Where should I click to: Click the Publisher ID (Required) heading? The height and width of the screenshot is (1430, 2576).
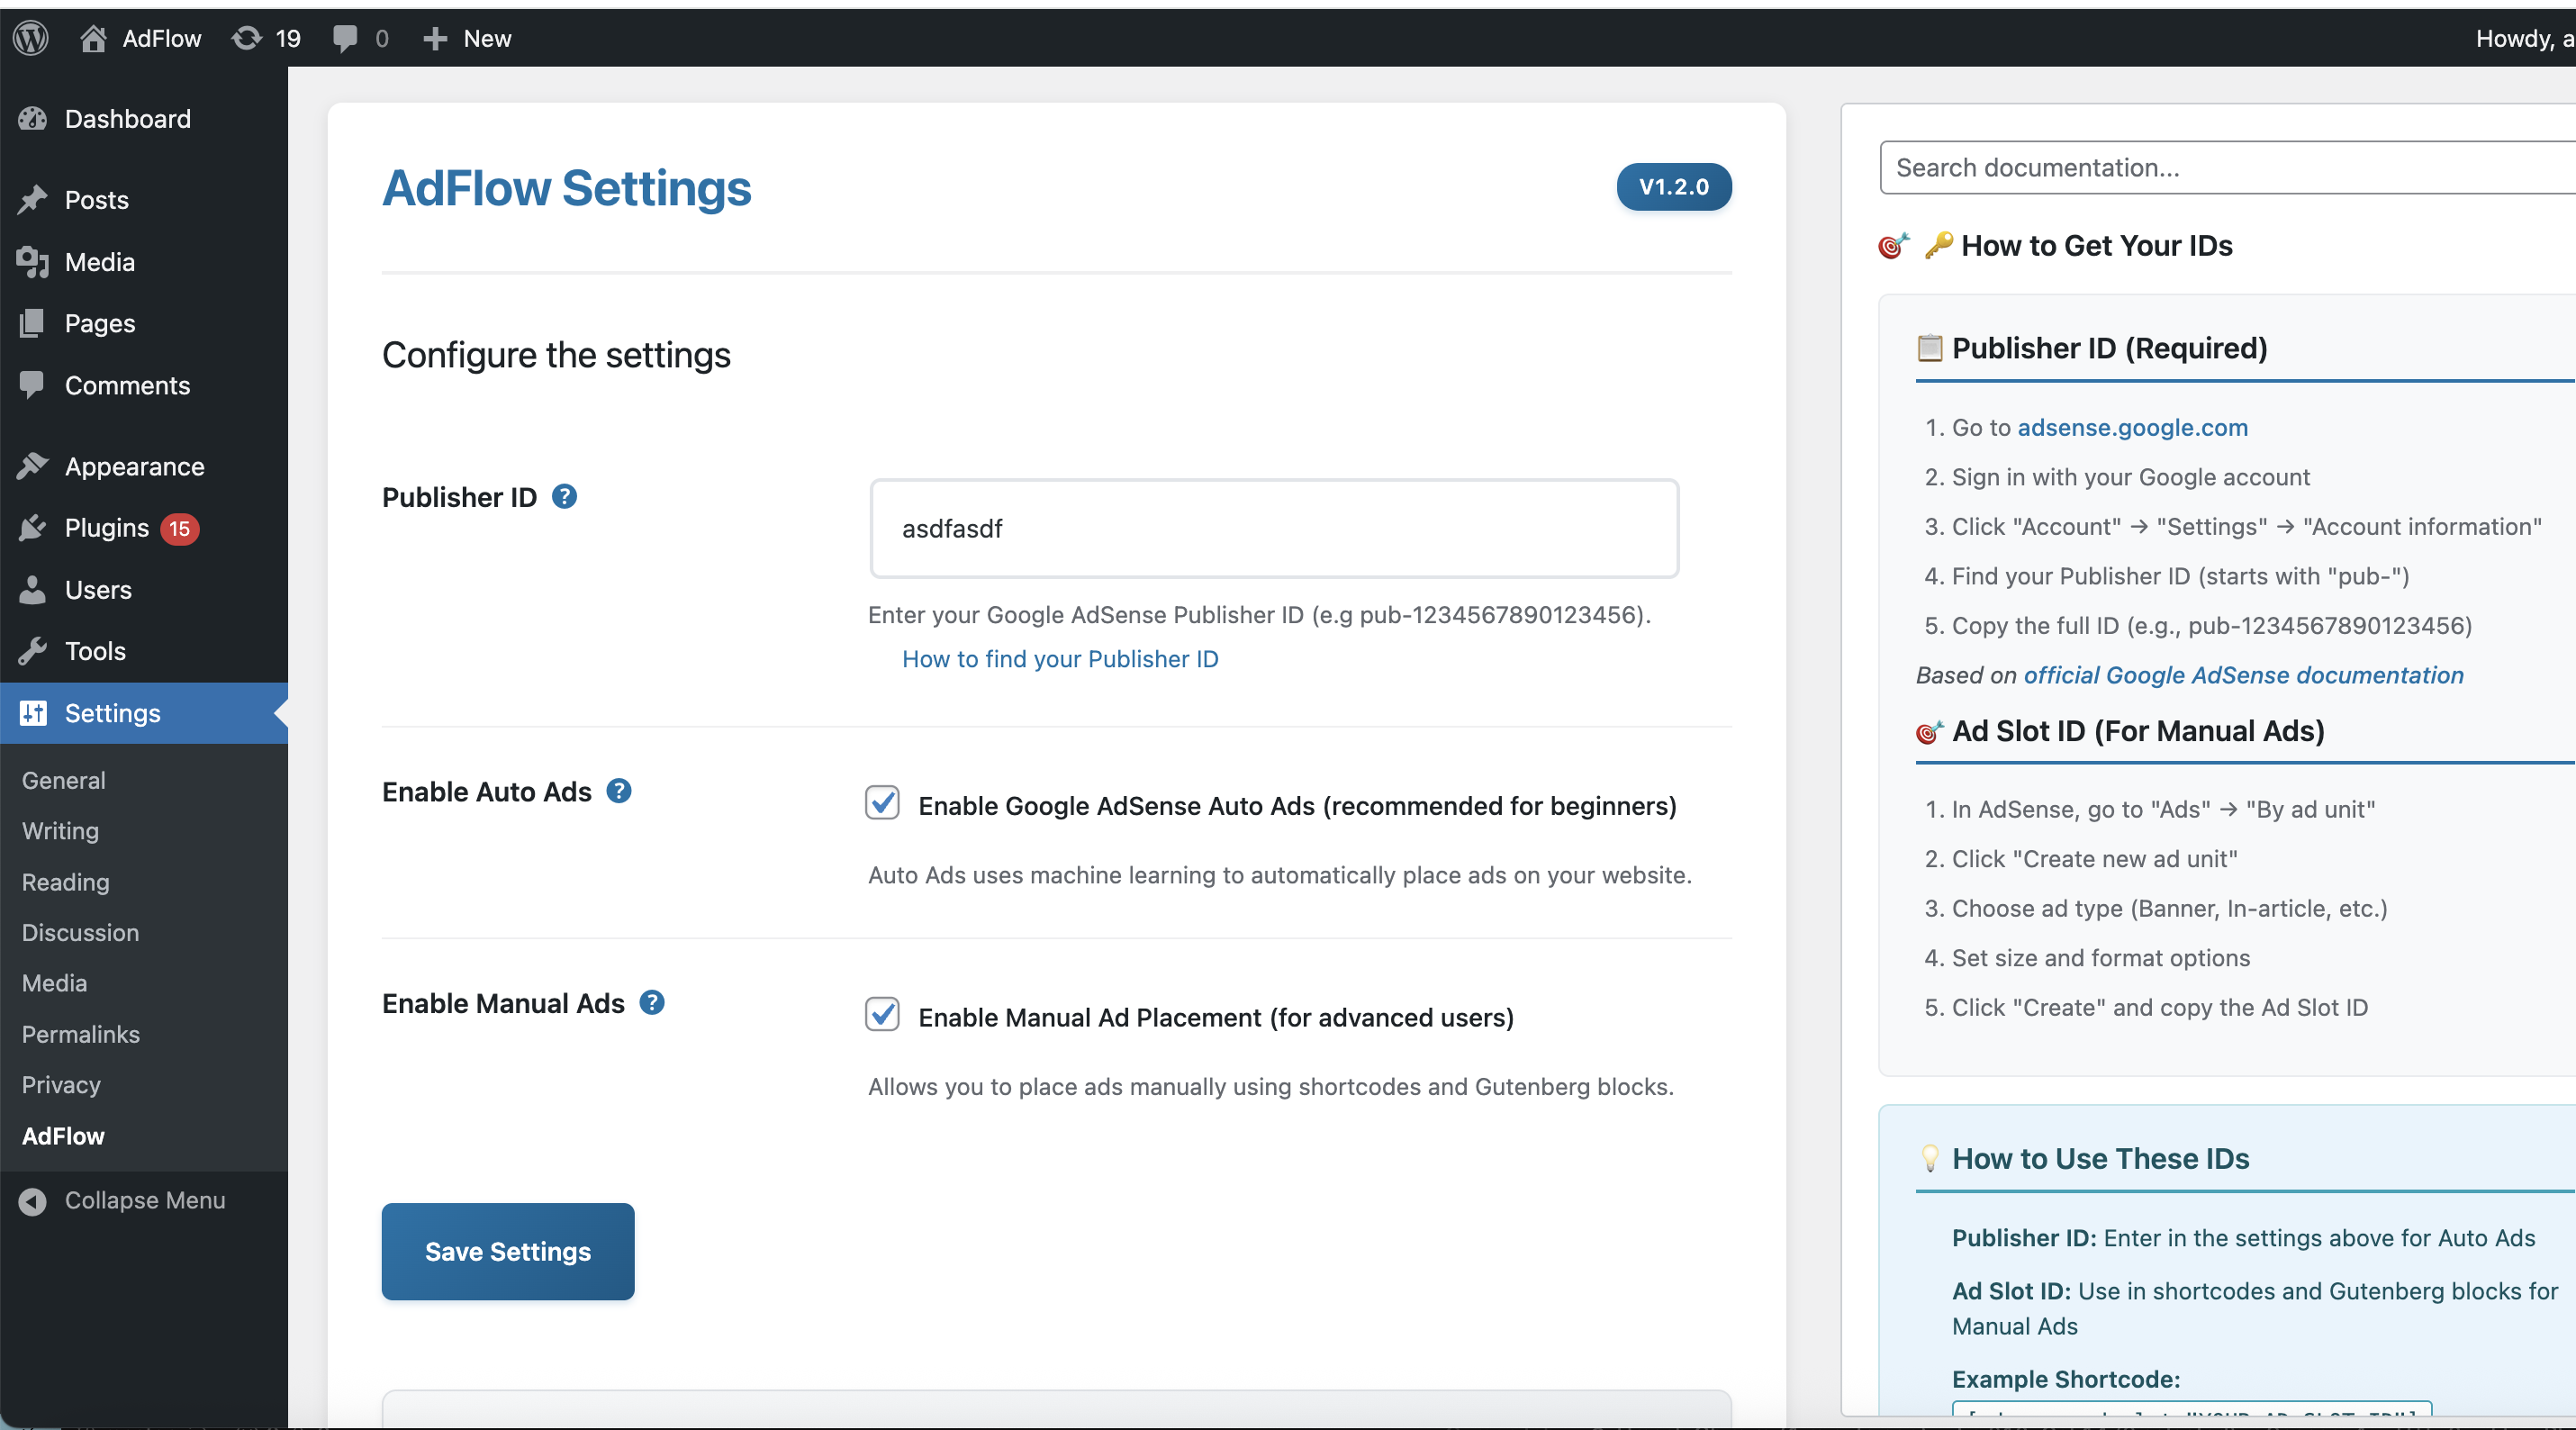tap(2109, 348)
